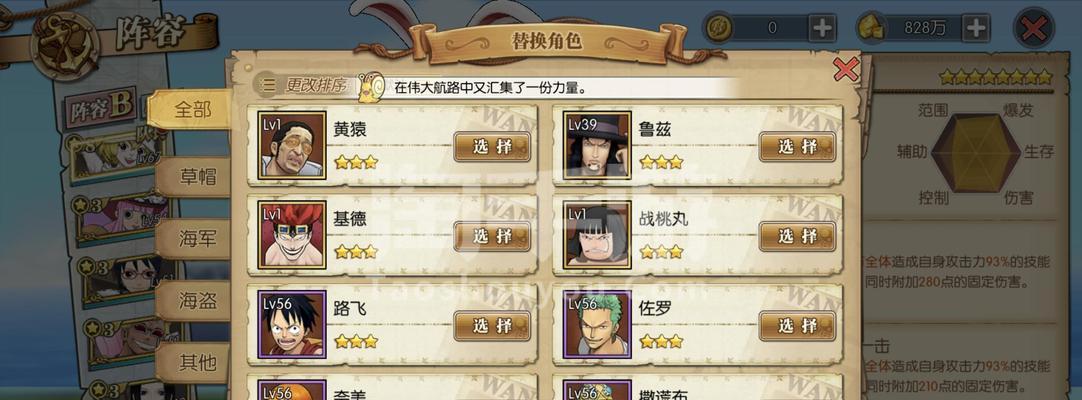1082x400 pixels.
Task: Open the 海盗 category tab
Action: coord(198,301)
